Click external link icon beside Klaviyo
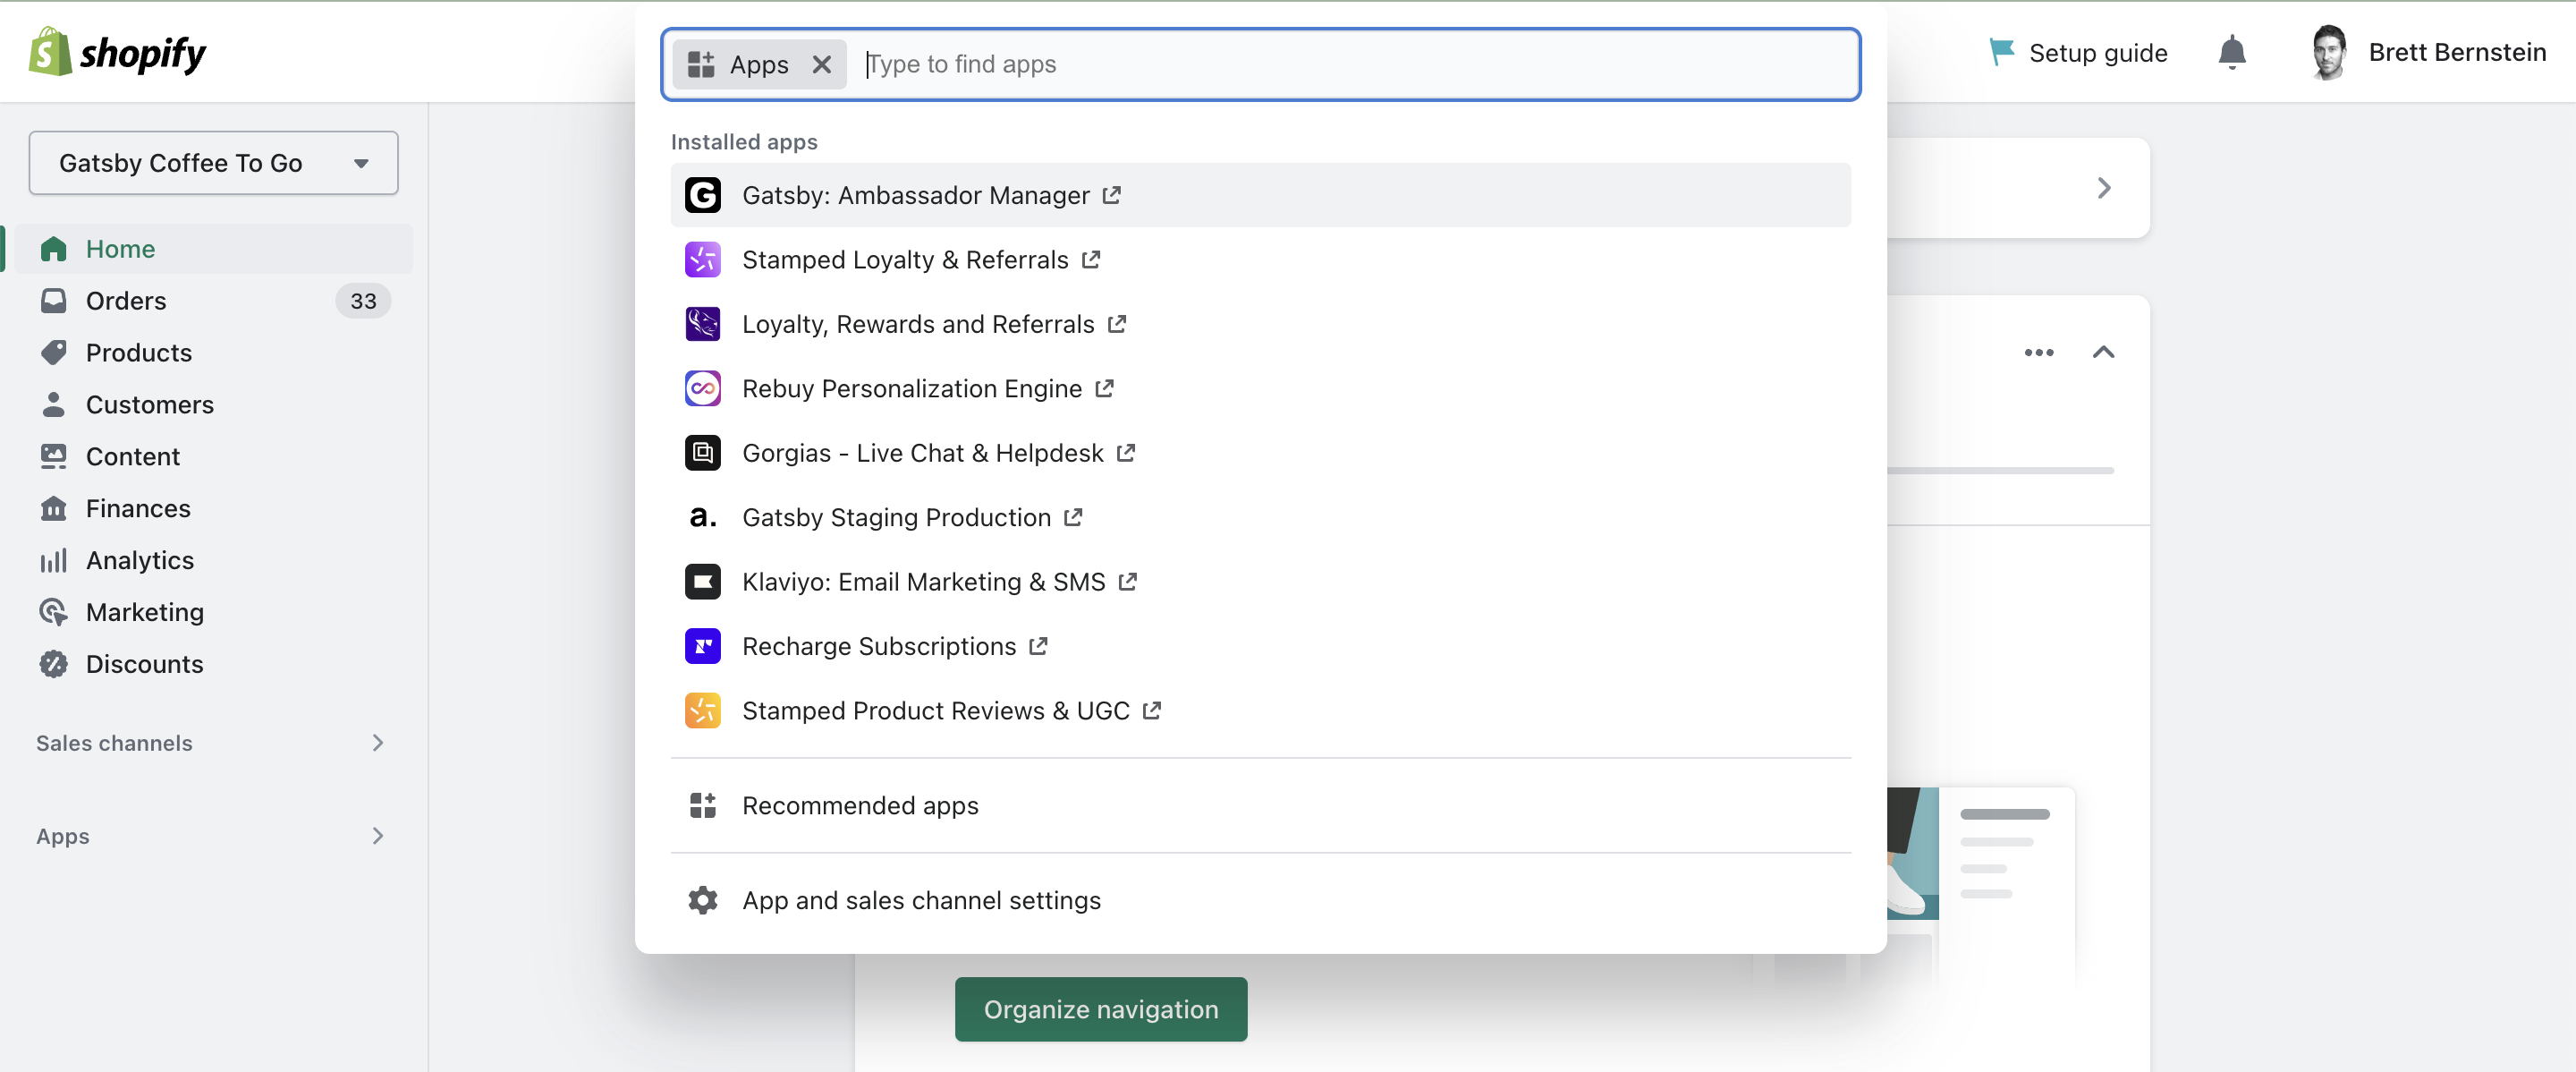Screen dimensions: 2576x1072 1128,581
